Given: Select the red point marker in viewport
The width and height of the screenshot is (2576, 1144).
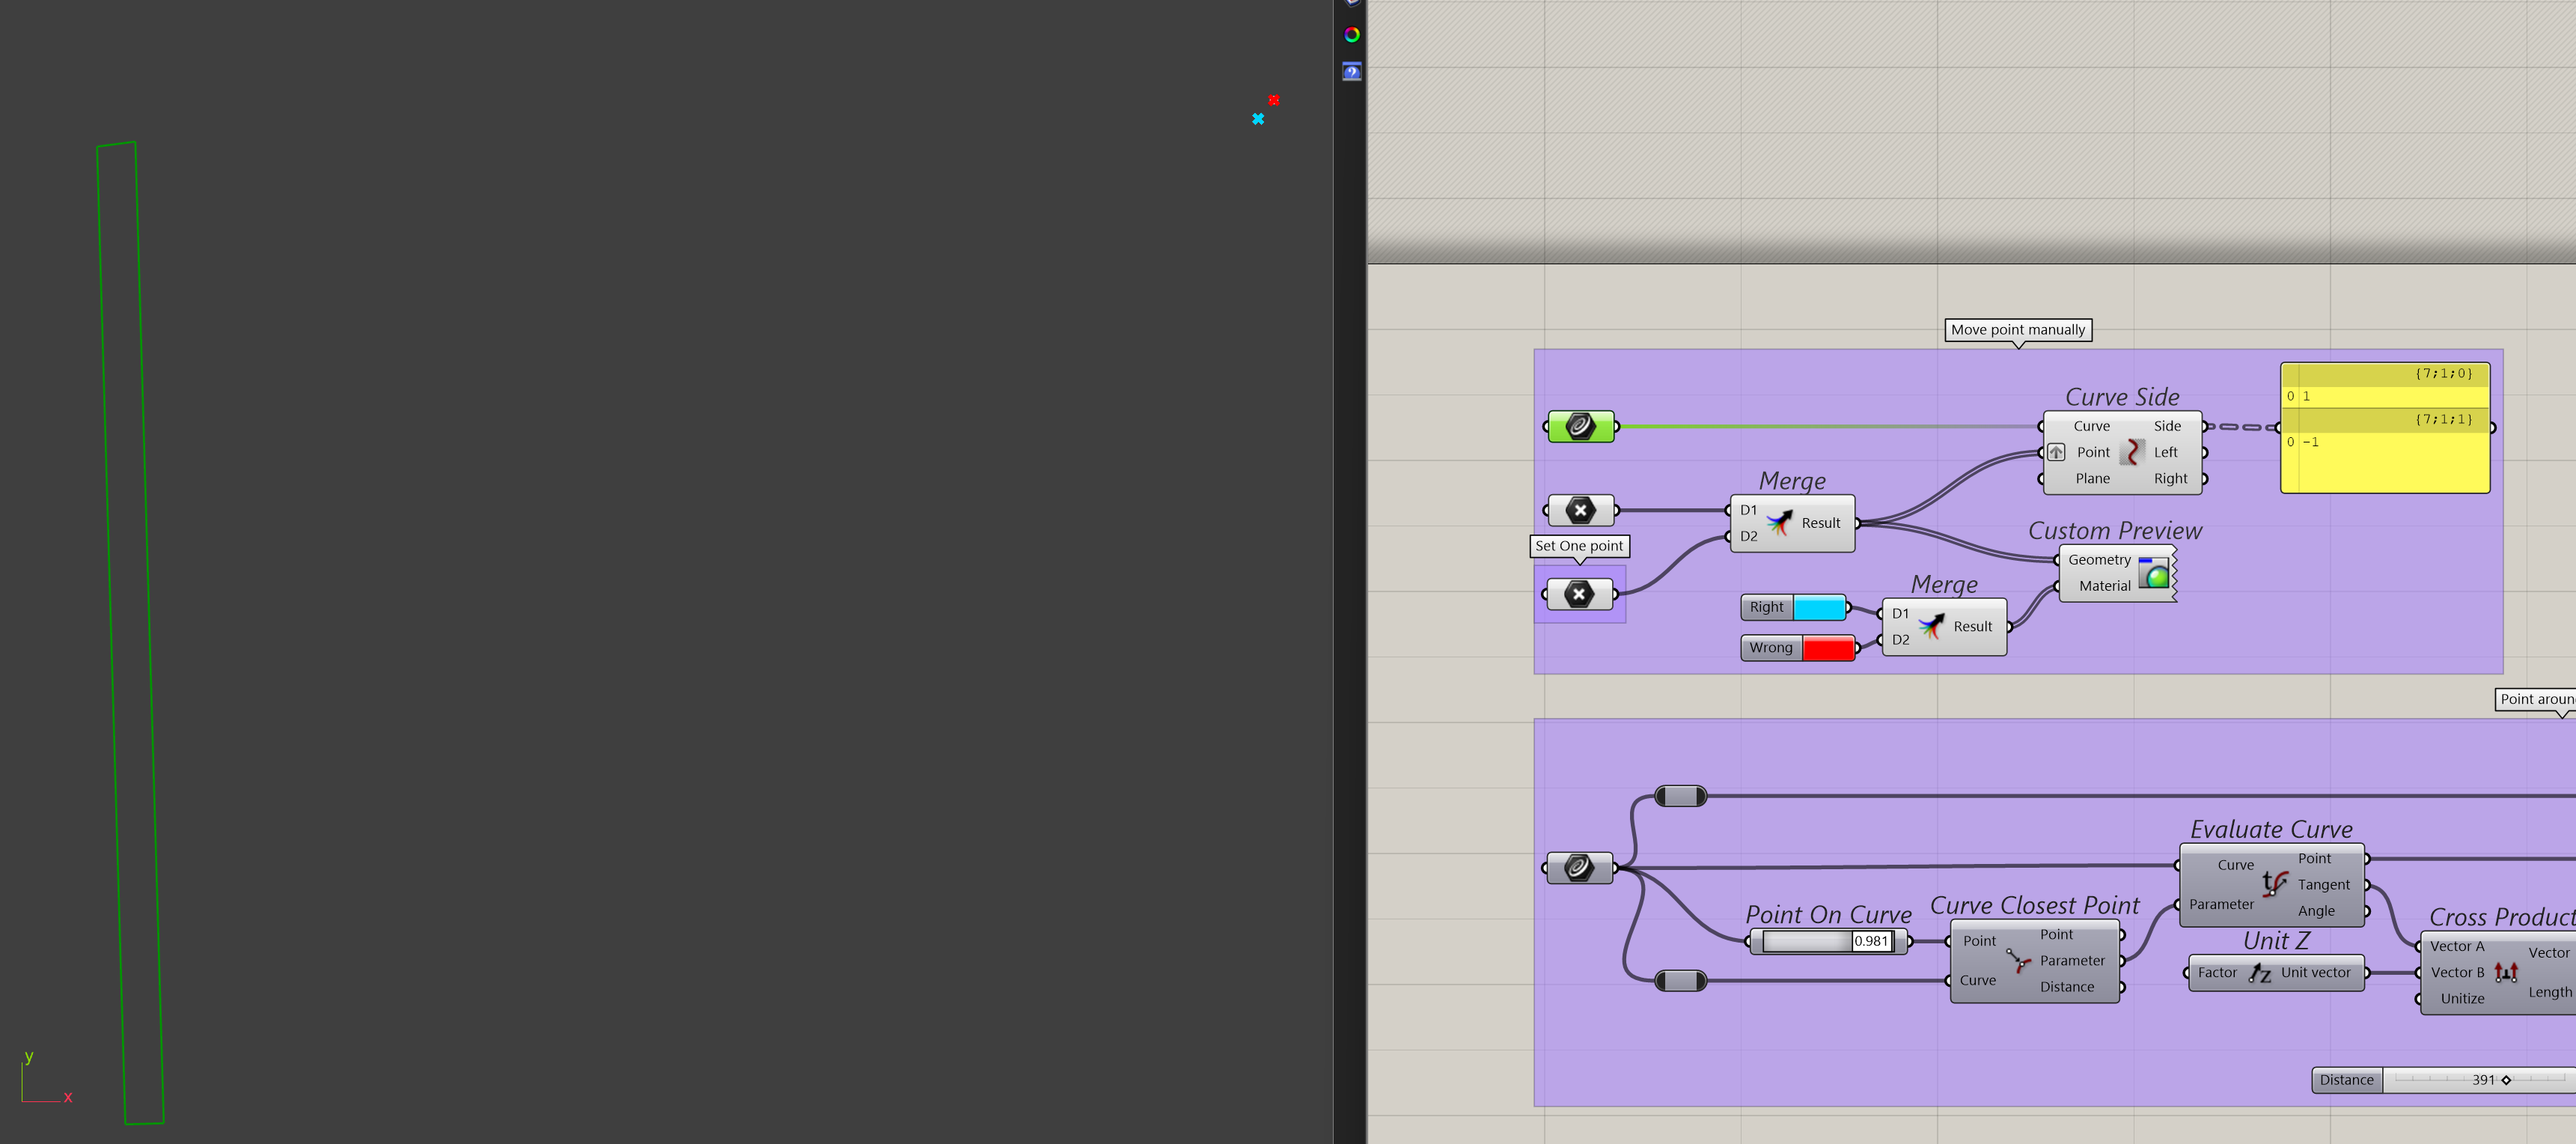Looking at the screenshot, I should pos(1273,100).
